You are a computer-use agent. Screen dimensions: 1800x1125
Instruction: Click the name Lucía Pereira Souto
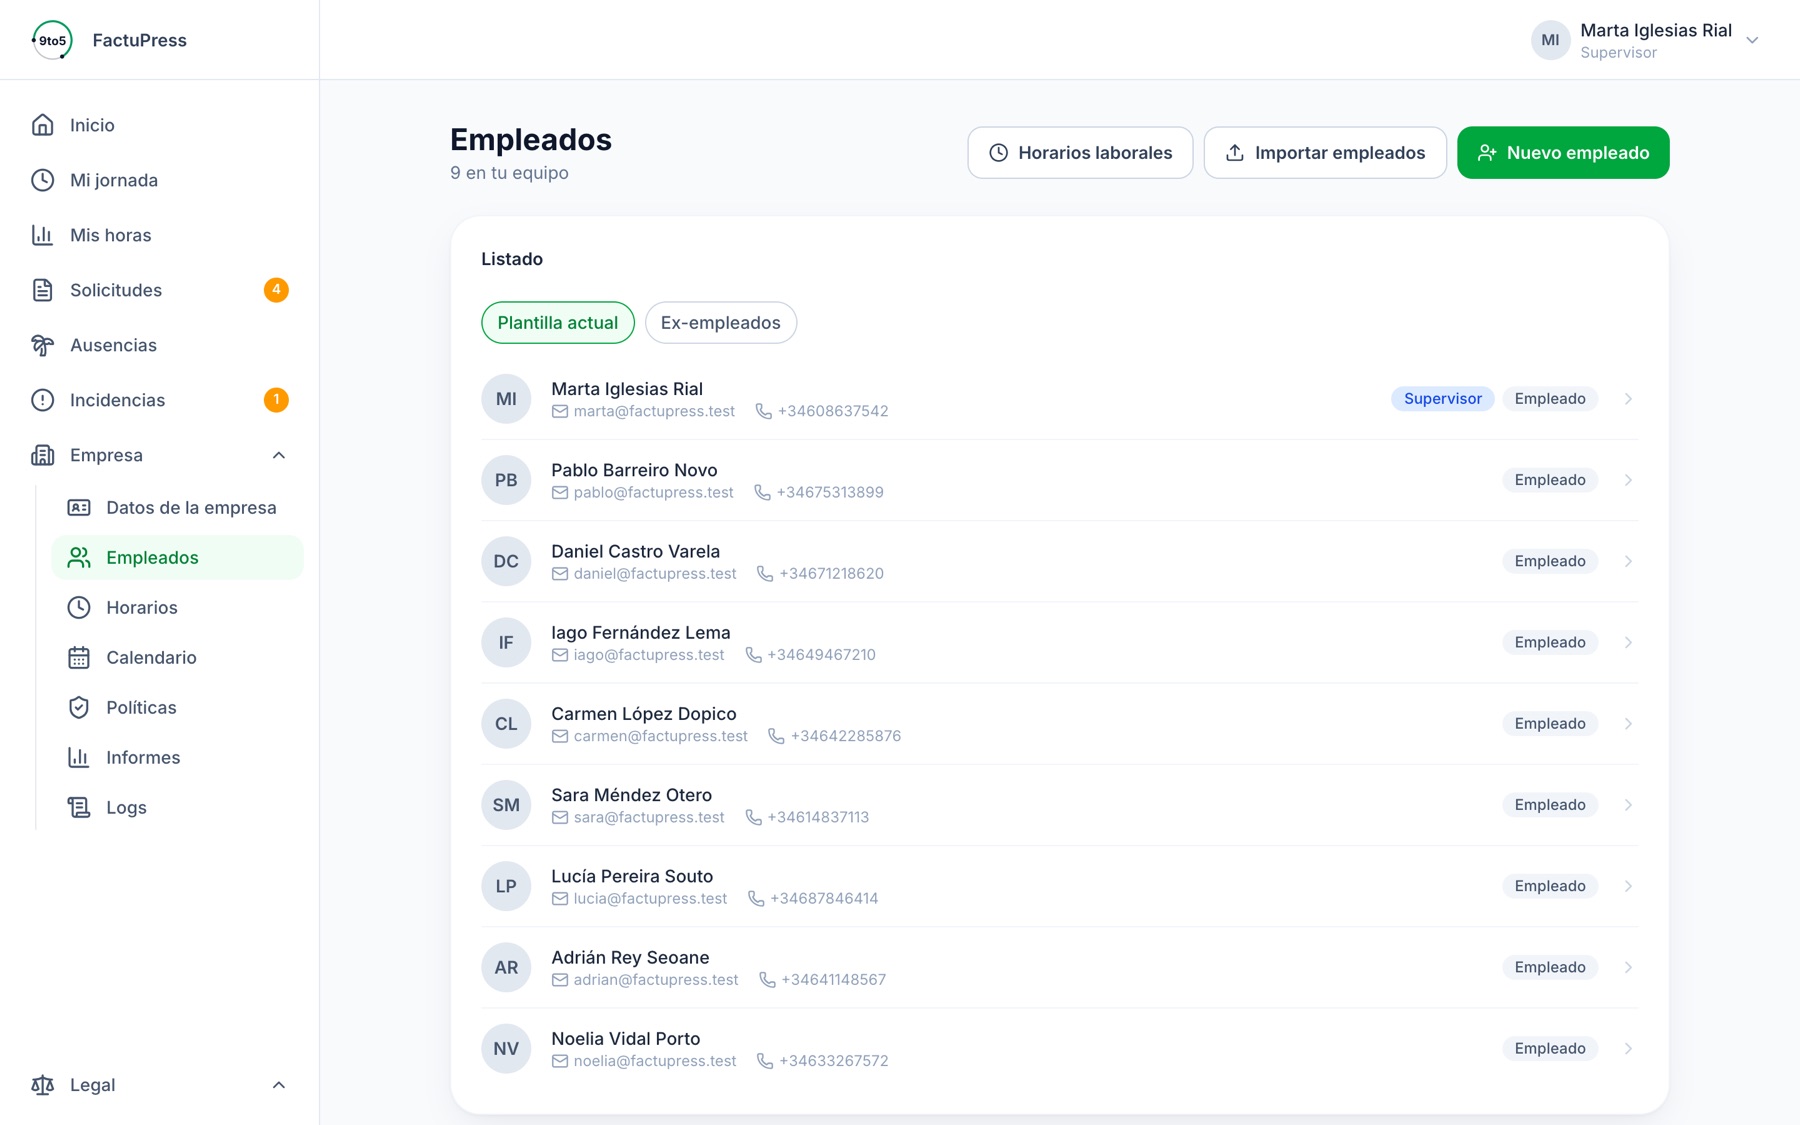coord(632,876)
